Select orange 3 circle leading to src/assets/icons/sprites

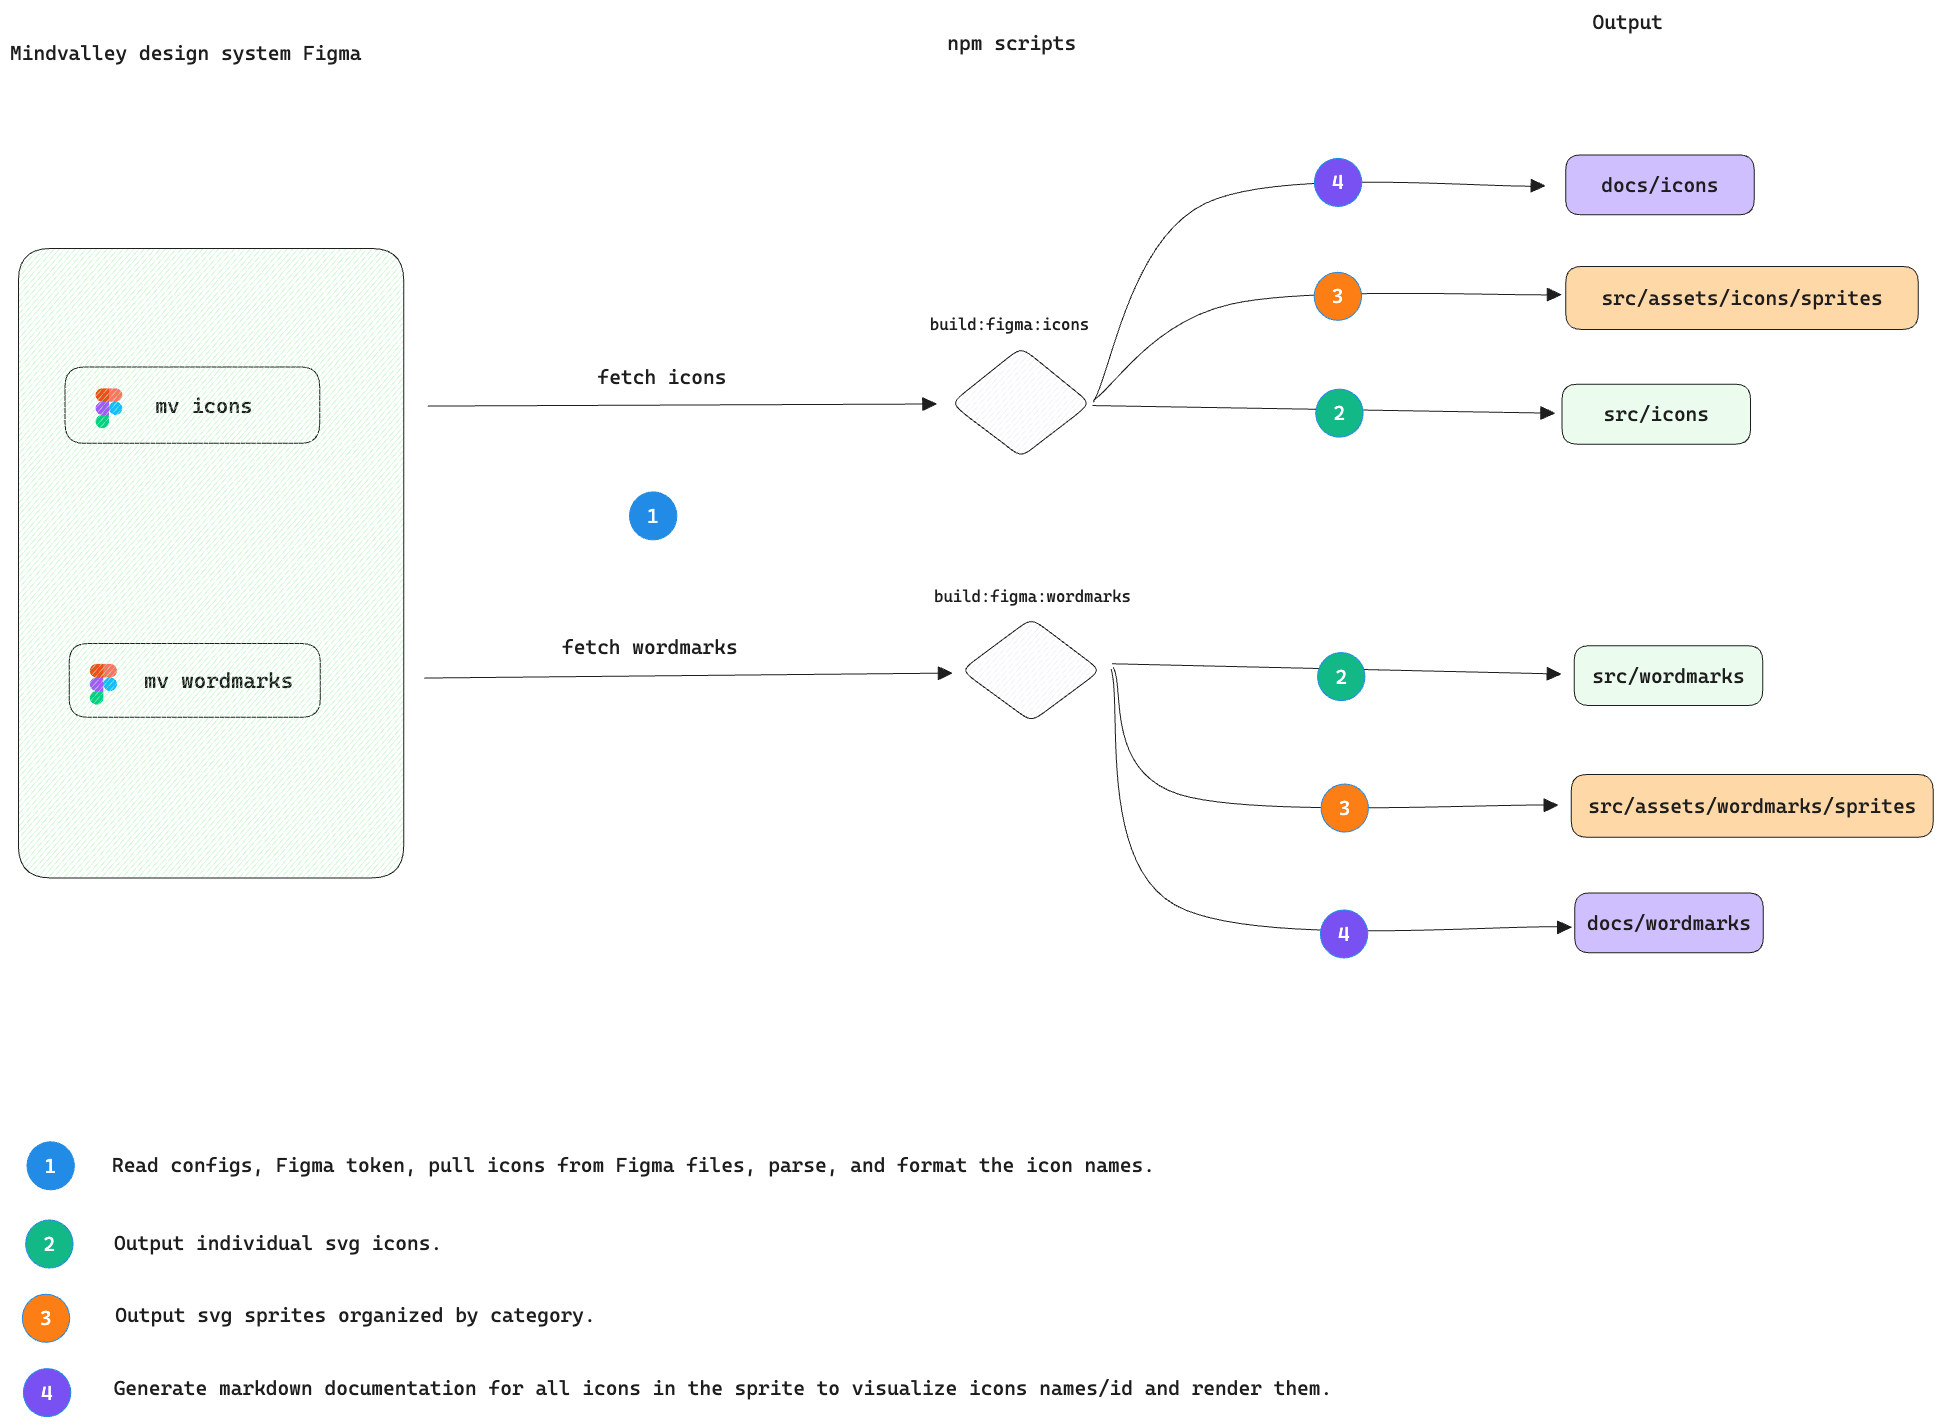coord(1338,296)
